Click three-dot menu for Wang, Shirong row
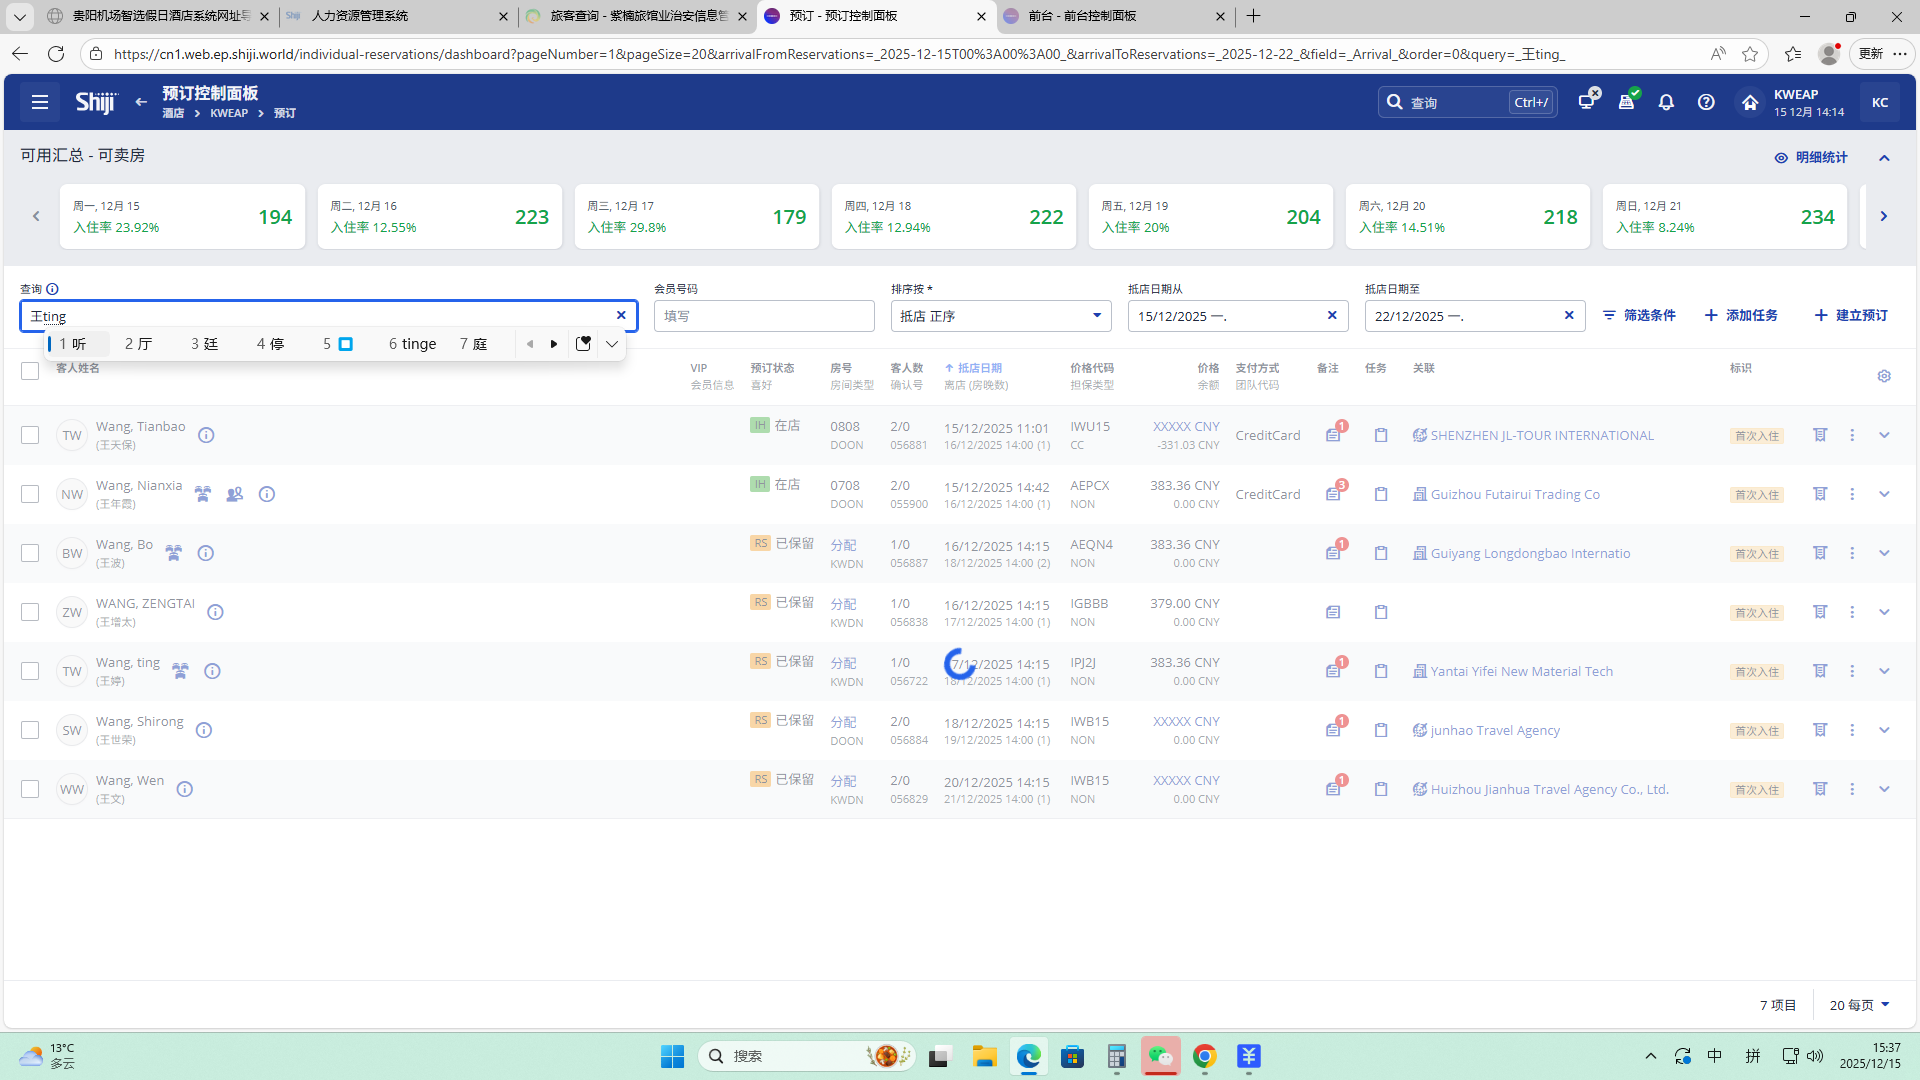1920x1080 pixels. click(1852, 730)
